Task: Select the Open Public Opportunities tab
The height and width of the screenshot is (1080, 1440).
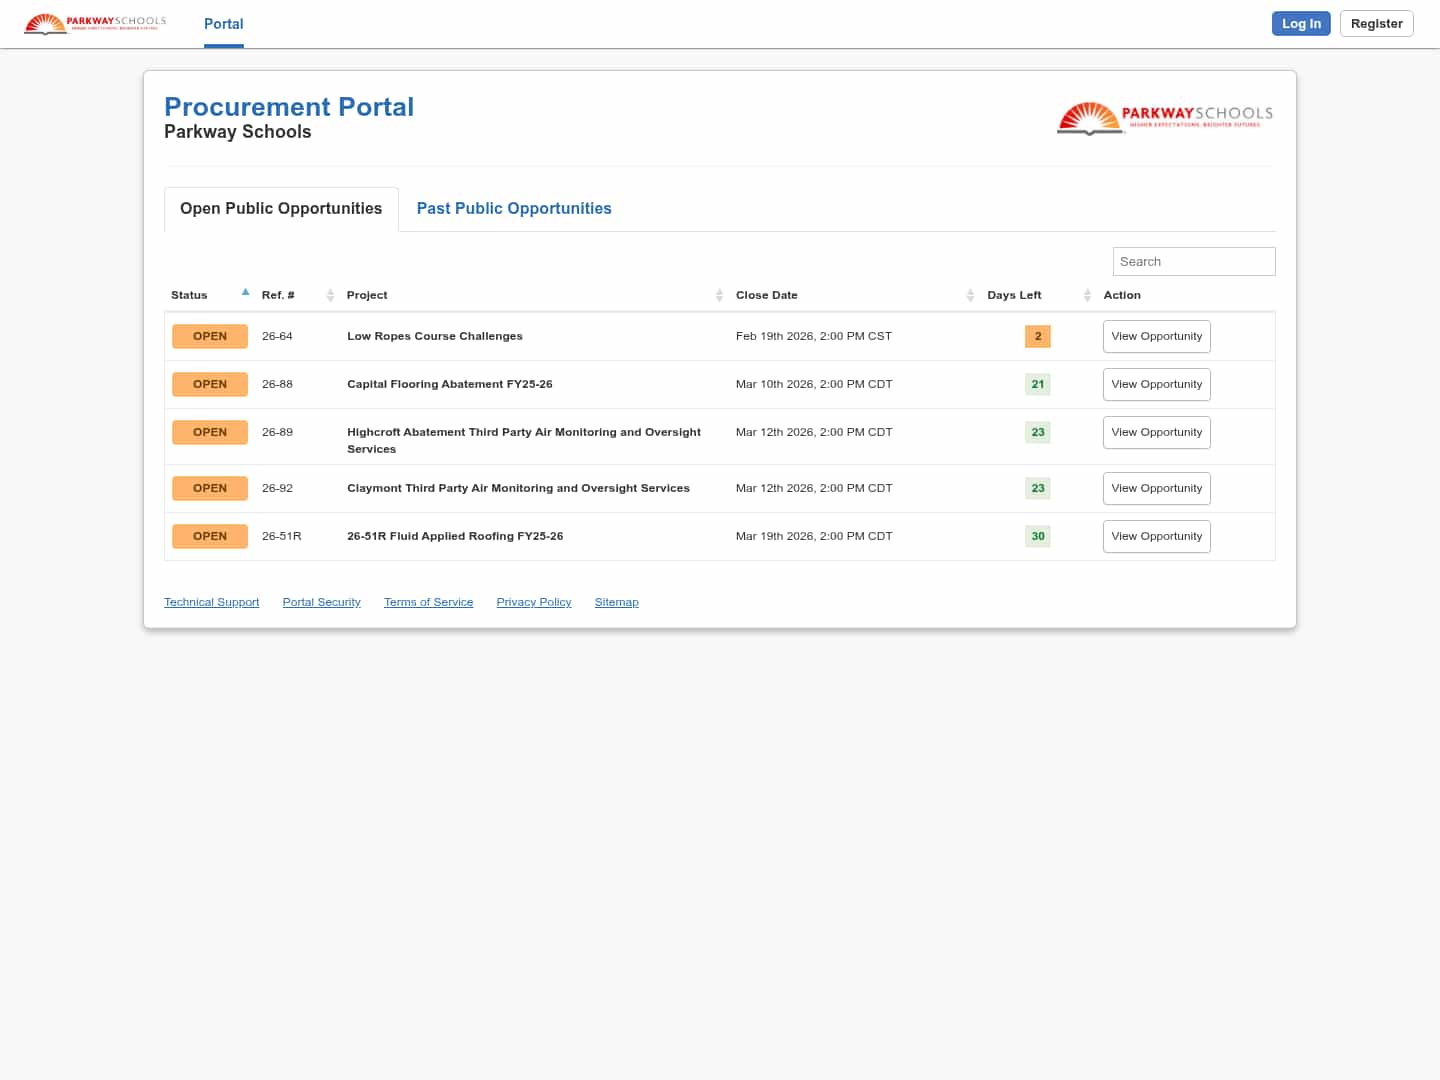Action: [281, 208]
